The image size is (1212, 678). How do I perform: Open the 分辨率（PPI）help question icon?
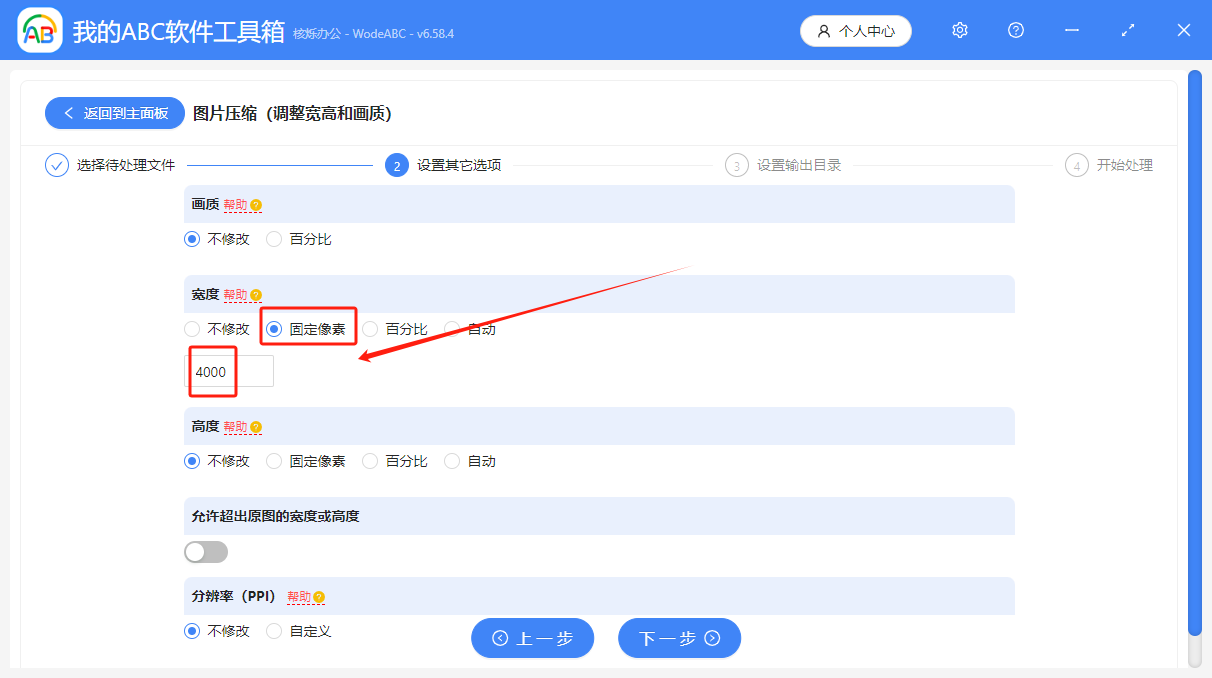(x=318, y=595)
